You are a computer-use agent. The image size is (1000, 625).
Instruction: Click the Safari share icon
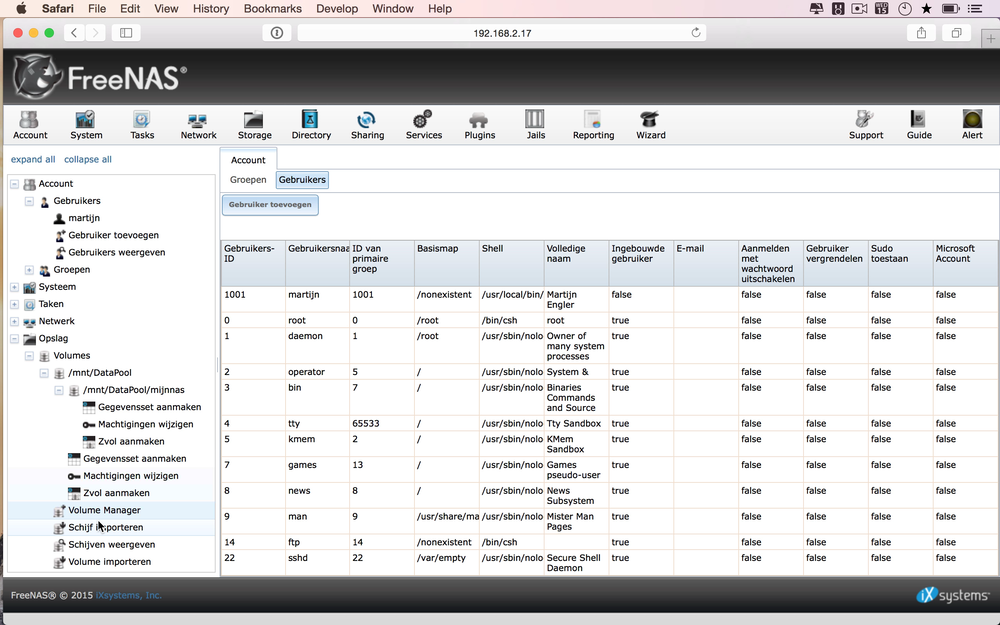pyautogui.click(x=921, y=33)
